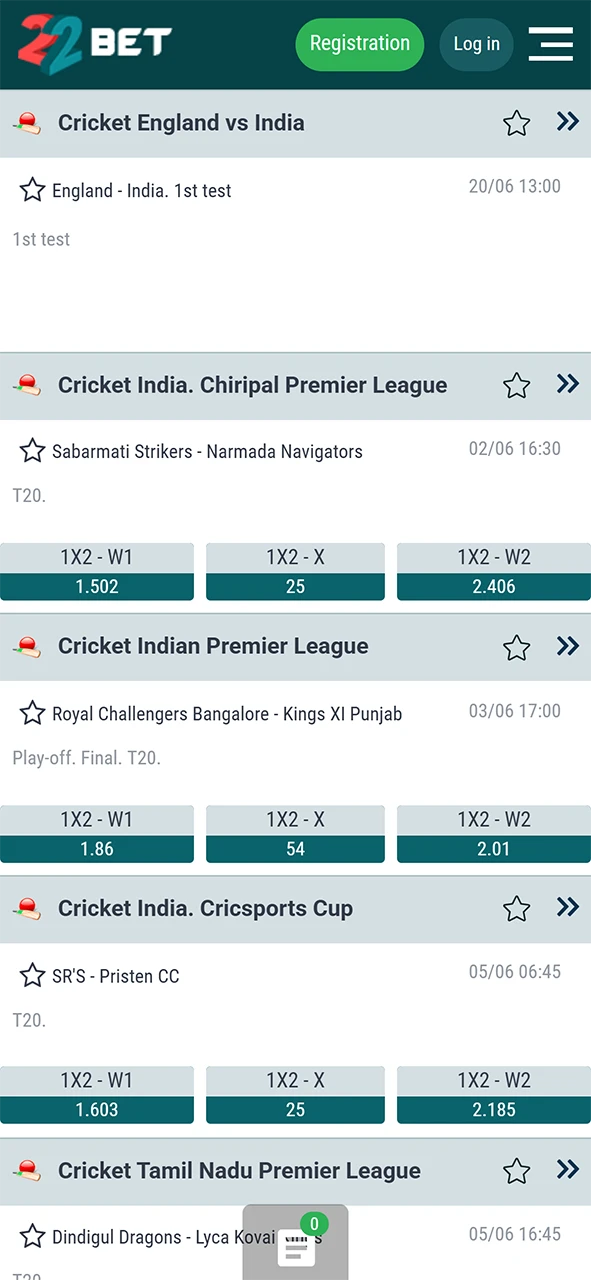The width and height of the screenshot is (591, 1280).
Task: Favorite the SR'S - Pristen CC match
Action: tap(32, 976)
